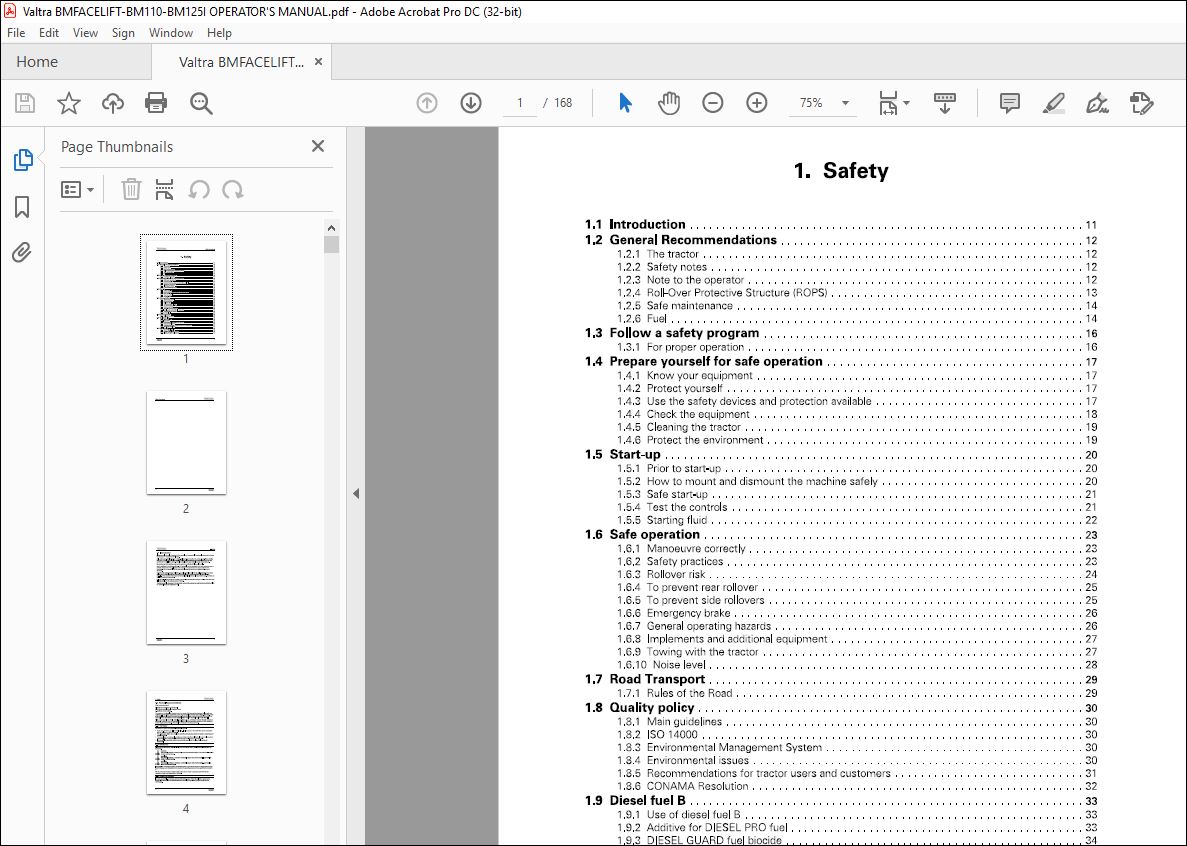Select the Highlight text pen tool
Screen dimensions: 1187x846
pyautogui.click(x=1053, y=103)
